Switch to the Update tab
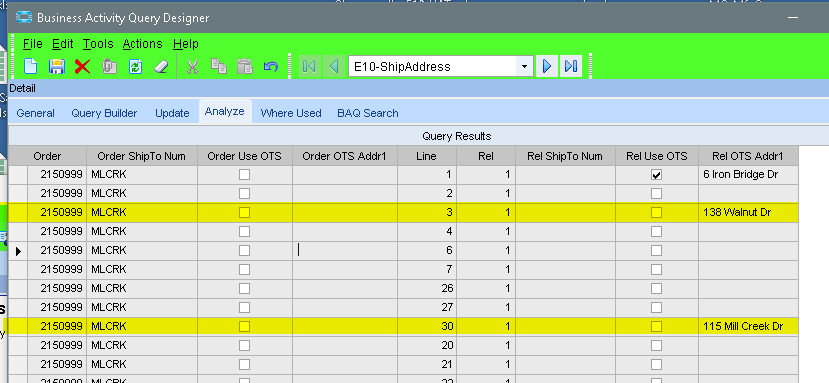 tap(172, 113)
